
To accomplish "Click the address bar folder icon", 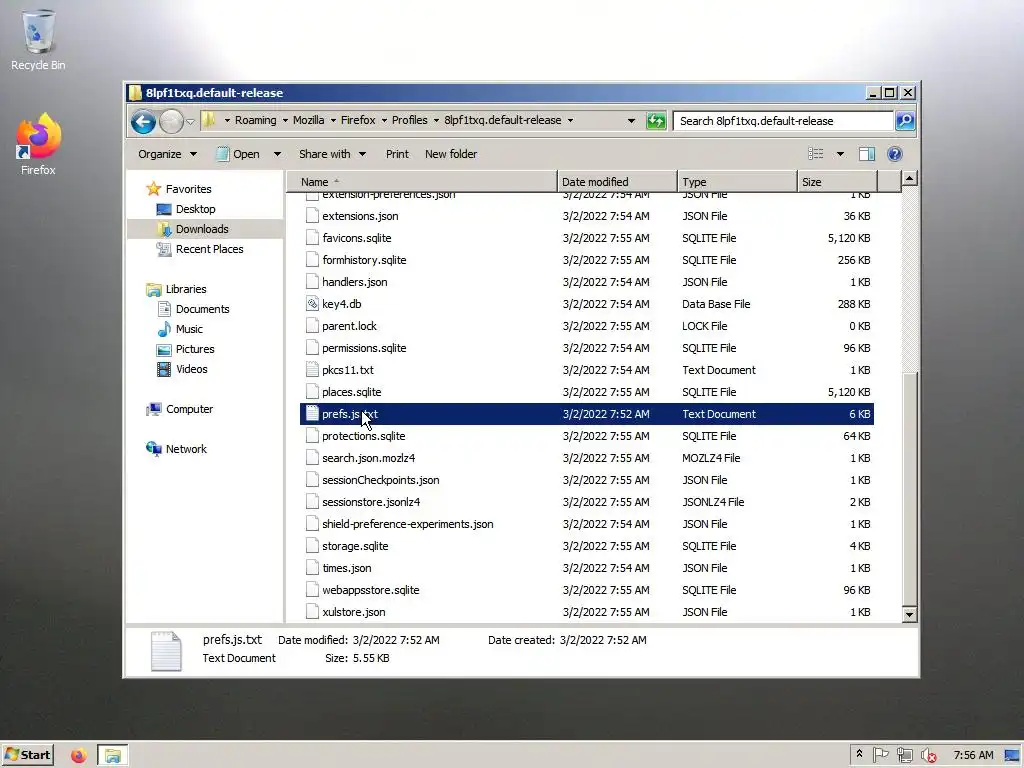I will coord(208,120).
